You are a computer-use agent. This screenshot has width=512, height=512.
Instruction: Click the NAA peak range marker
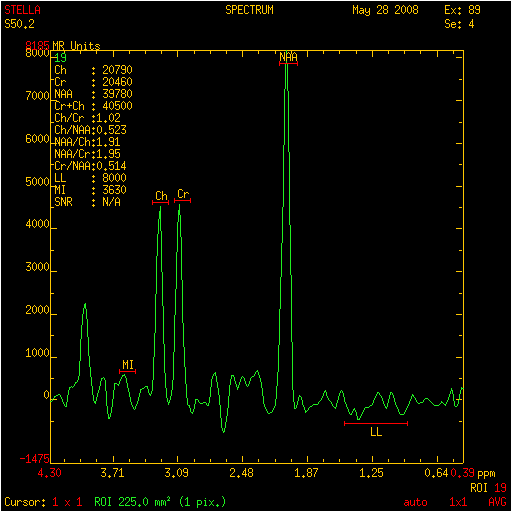point(288,63)
